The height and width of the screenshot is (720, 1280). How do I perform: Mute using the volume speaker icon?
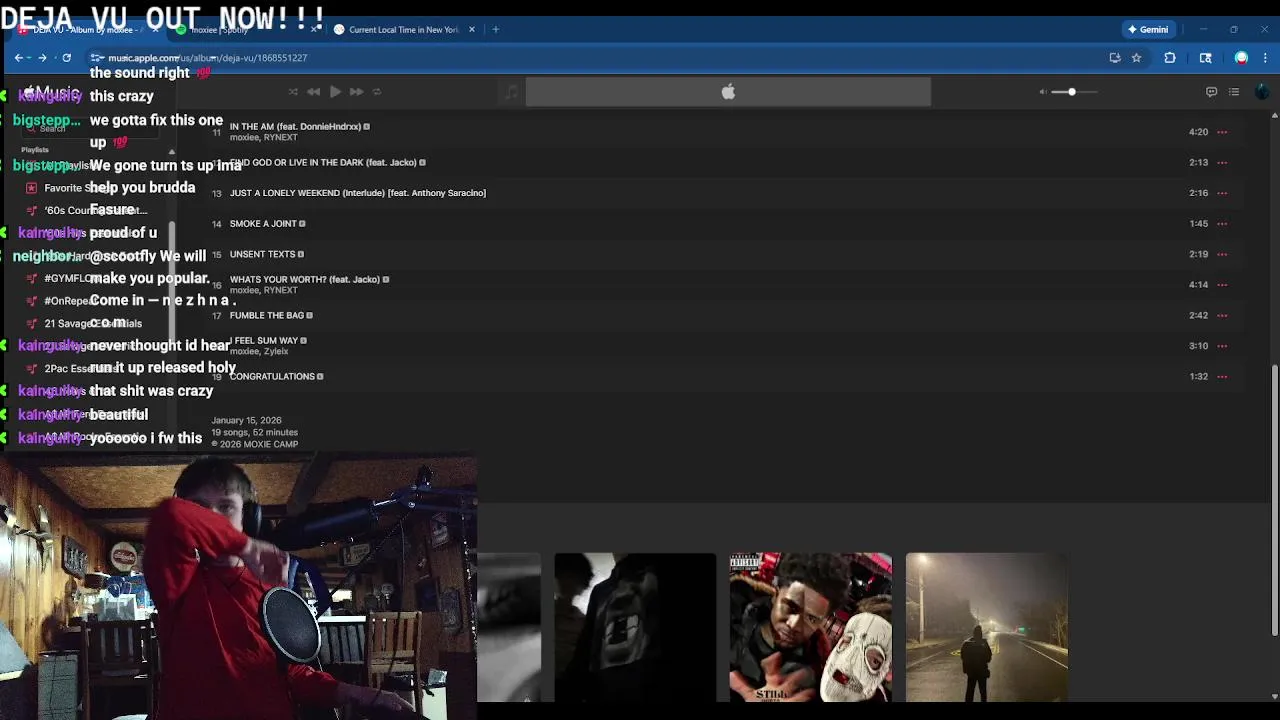point(1043,92)
